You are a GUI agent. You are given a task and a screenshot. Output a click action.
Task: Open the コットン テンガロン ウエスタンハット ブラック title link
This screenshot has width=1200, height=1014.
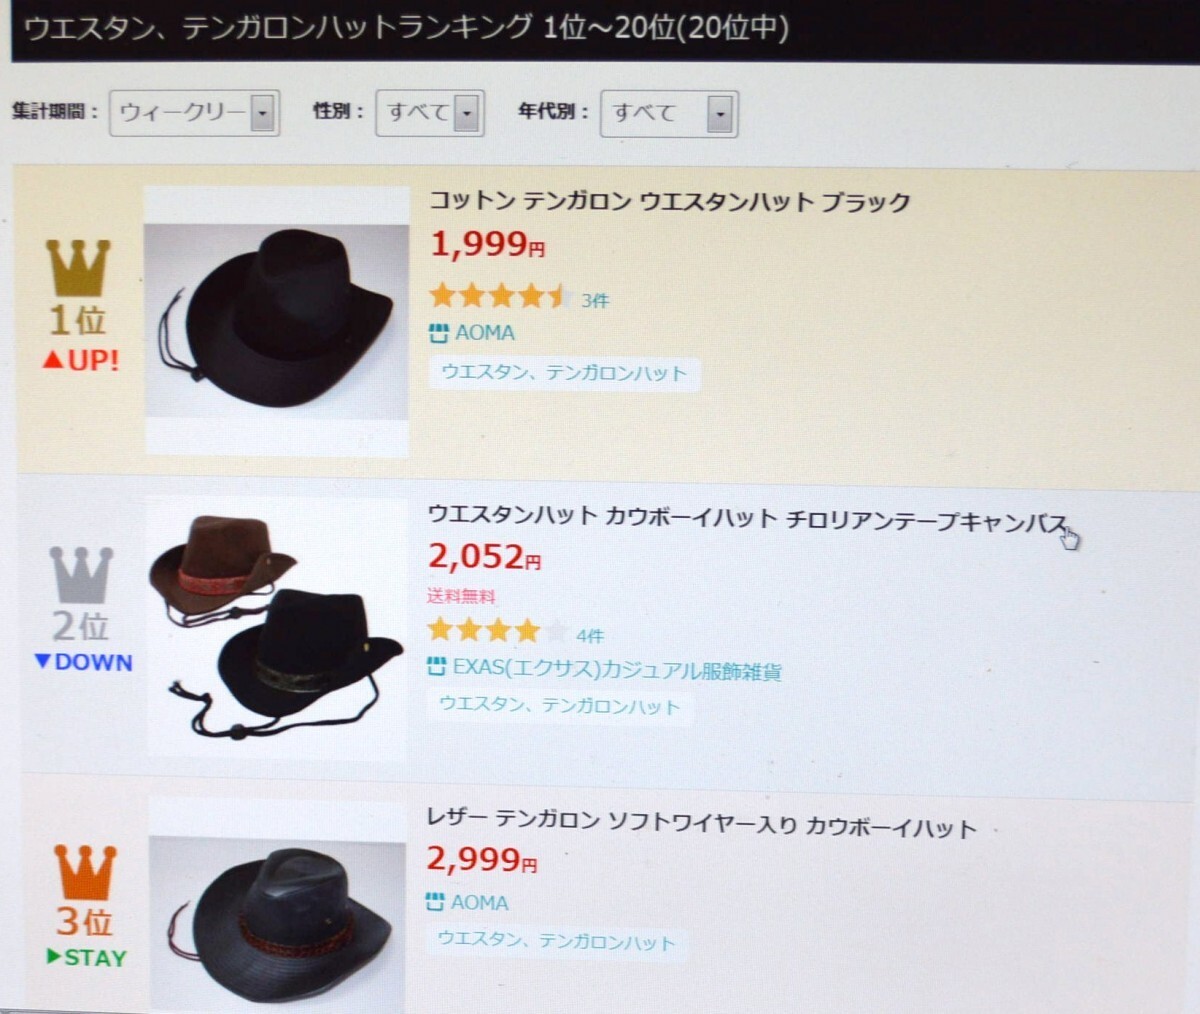click(670, 201)
